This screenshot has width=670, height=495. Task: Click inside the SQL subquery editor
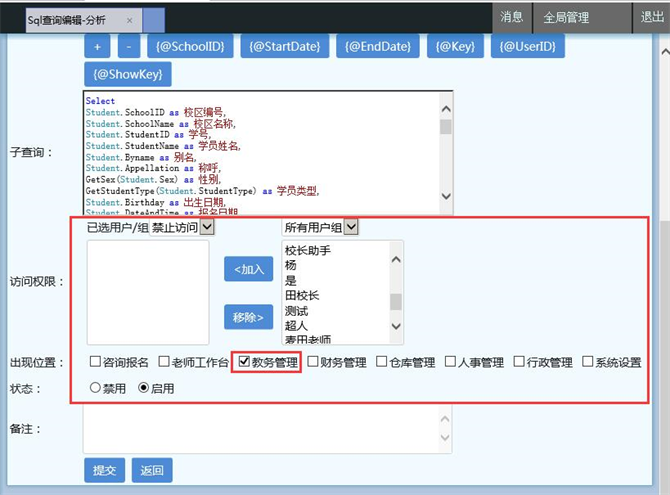pyautogui.click(x=262, y=153)
